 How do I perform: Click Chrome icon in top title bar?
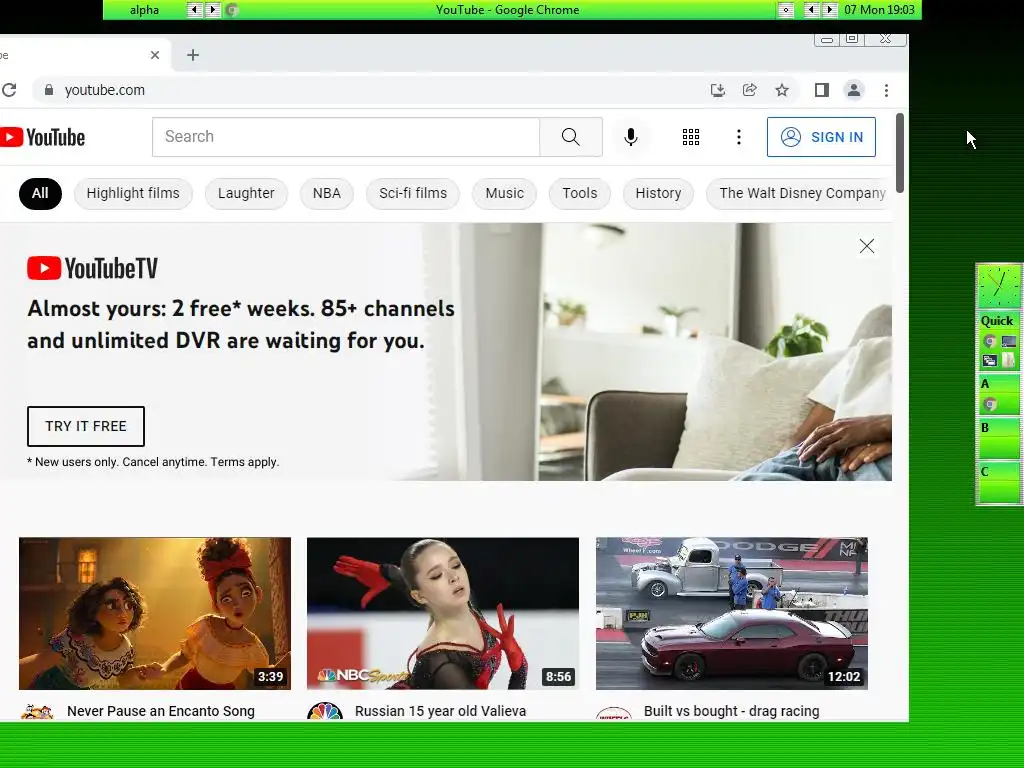click(231, 10)
